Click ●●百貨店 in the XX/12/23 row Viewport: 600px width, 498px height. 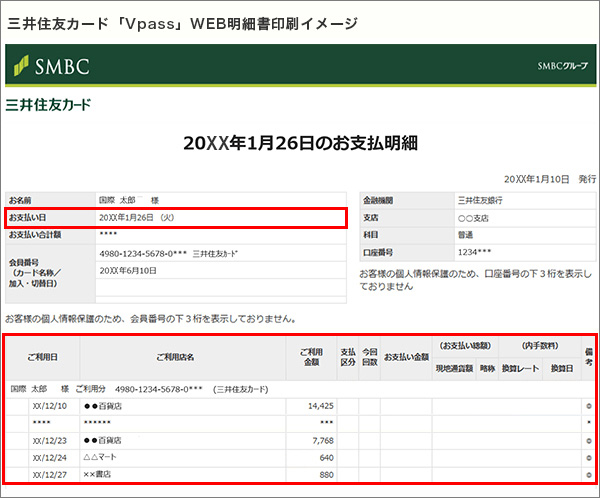[103, 441]
